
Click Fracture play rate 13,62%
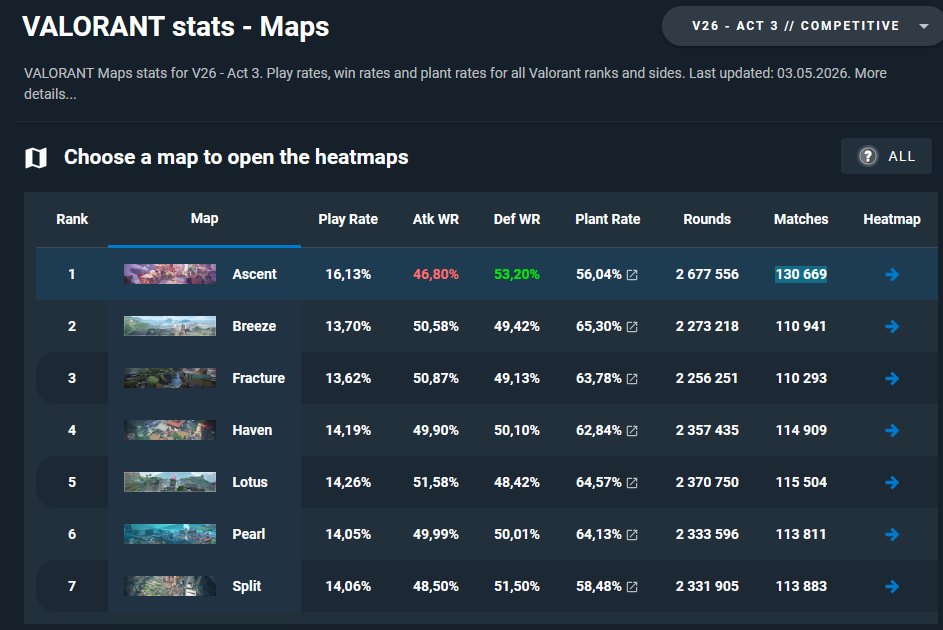[x=348, y=378]
